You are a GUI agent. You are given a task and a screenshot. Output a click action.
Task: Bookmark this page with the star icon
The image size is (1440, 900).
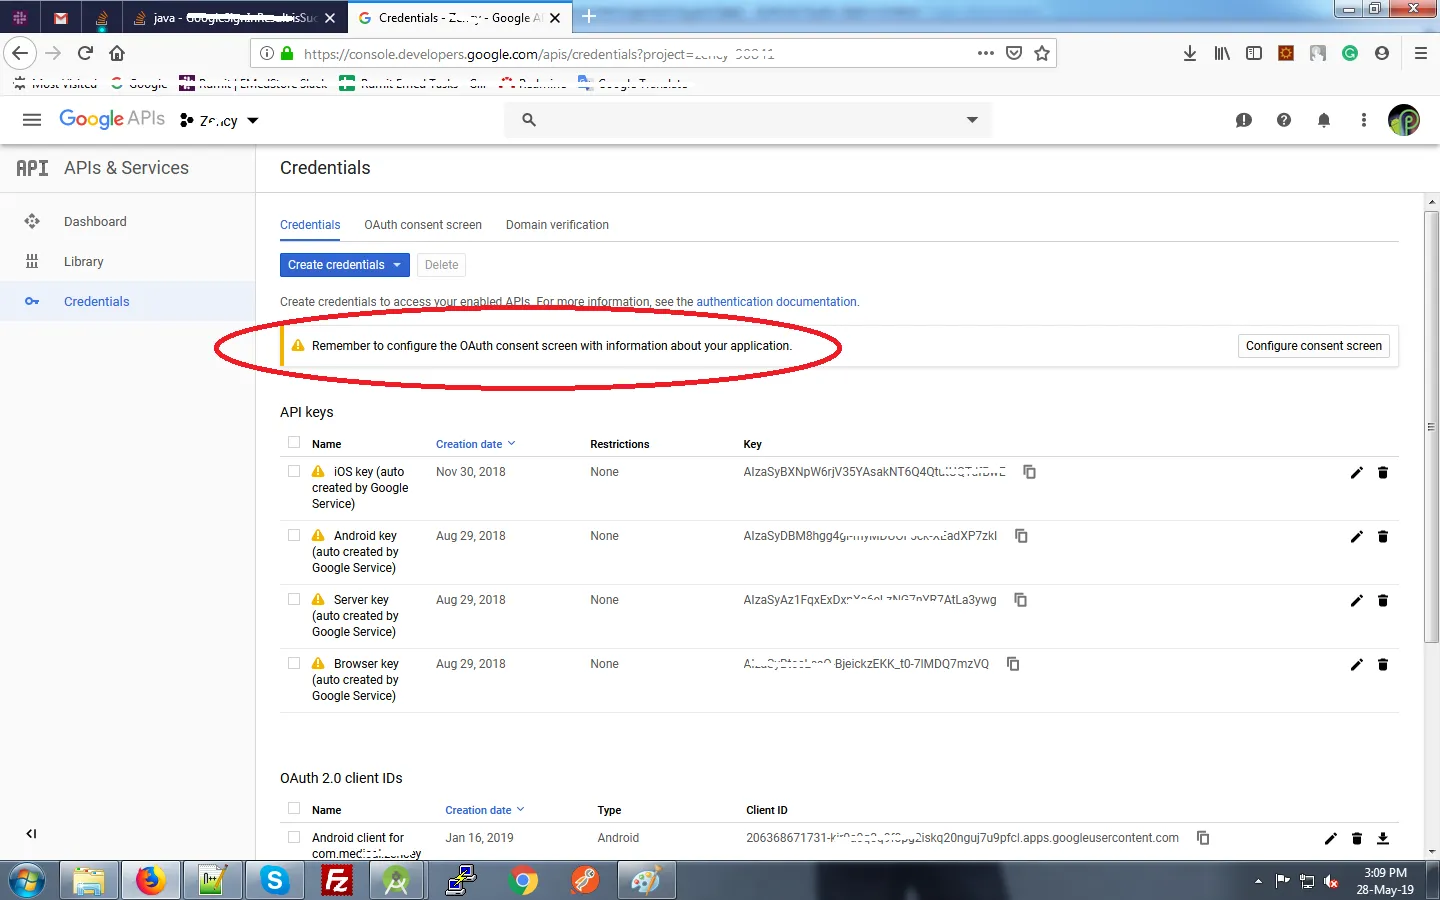(1042, 53)
